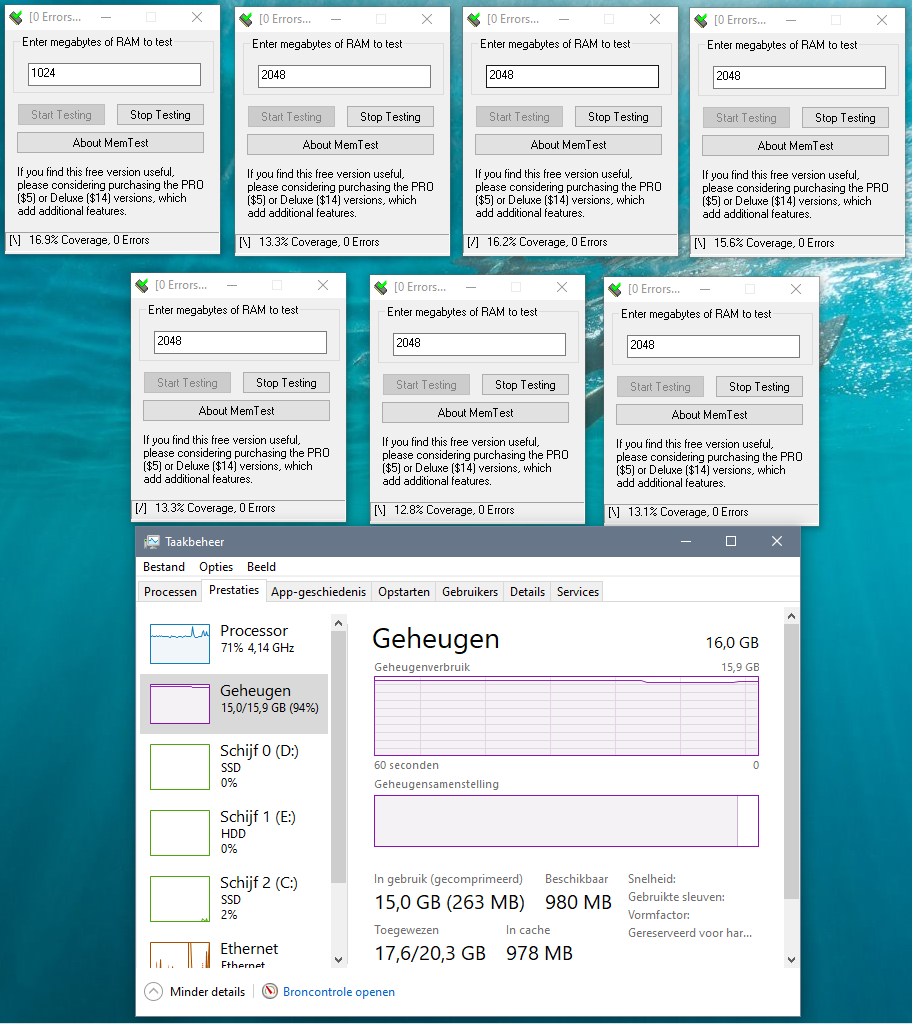This screenshot has height=1024, width=912.
Task: Select the Ethernet network graph
Action: (180, 955)
